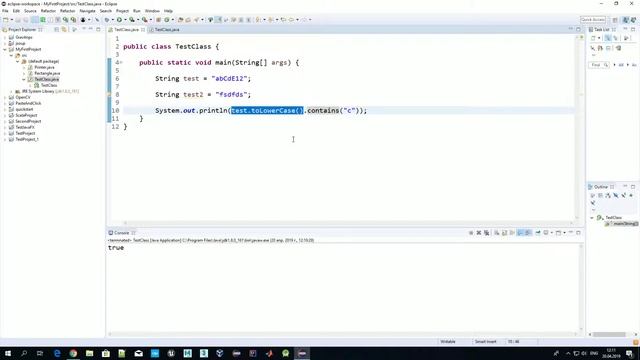Select the SecondProject tree item

tap(28, 121)
